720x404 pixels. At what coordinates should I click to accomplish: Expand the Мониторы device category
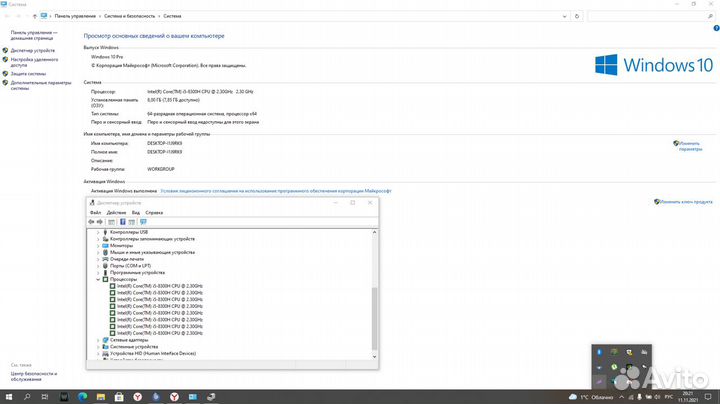(x=98, y=245)
